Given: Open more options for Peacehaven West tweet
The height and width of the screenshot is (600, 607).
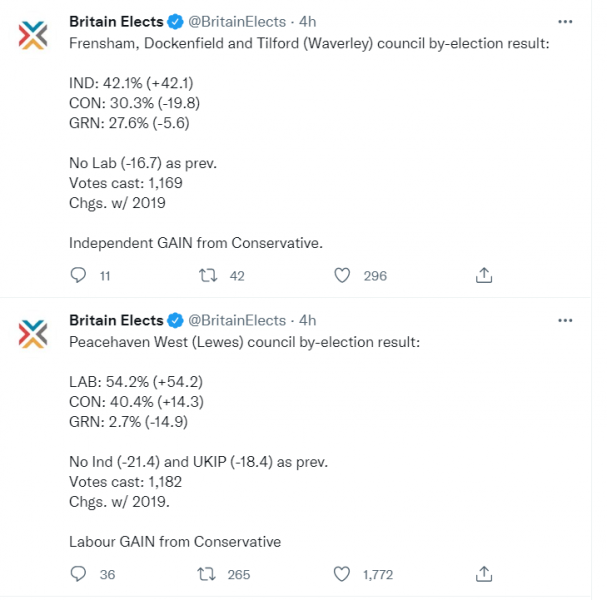Looking at the screenshot, I should [565, 320].
